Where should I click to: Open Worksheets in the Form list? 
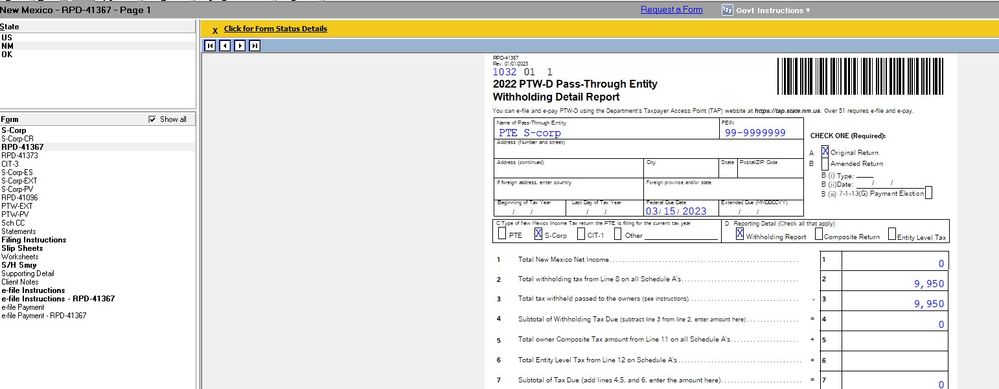coord(97,257)
